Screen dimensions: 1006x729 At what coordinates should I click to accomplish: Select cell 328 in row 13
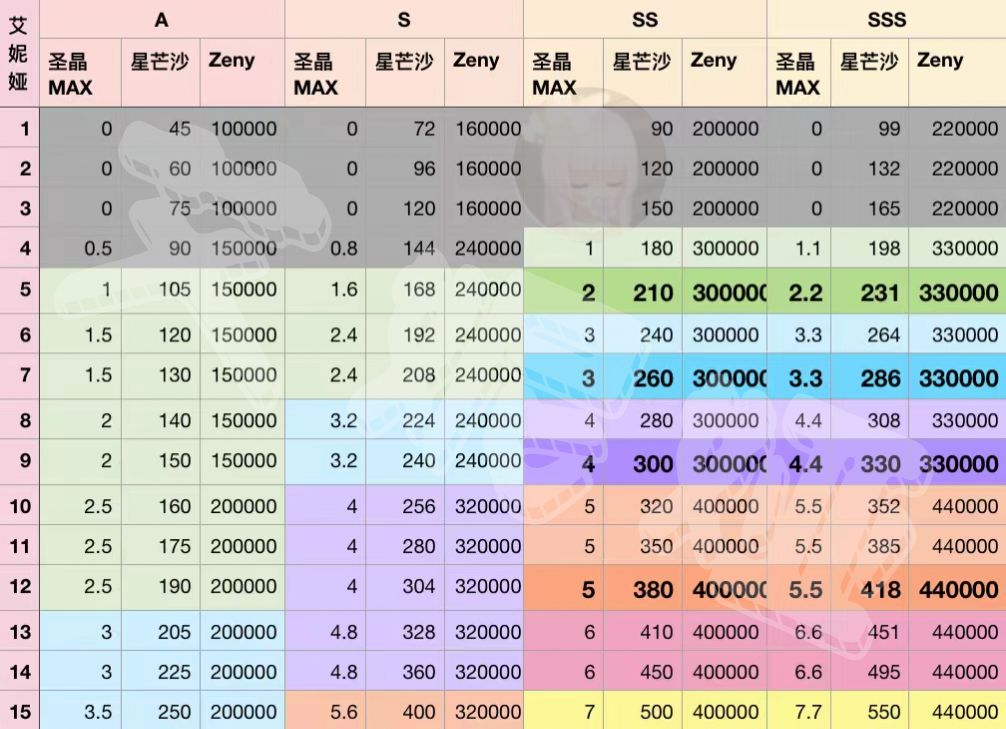405,632
